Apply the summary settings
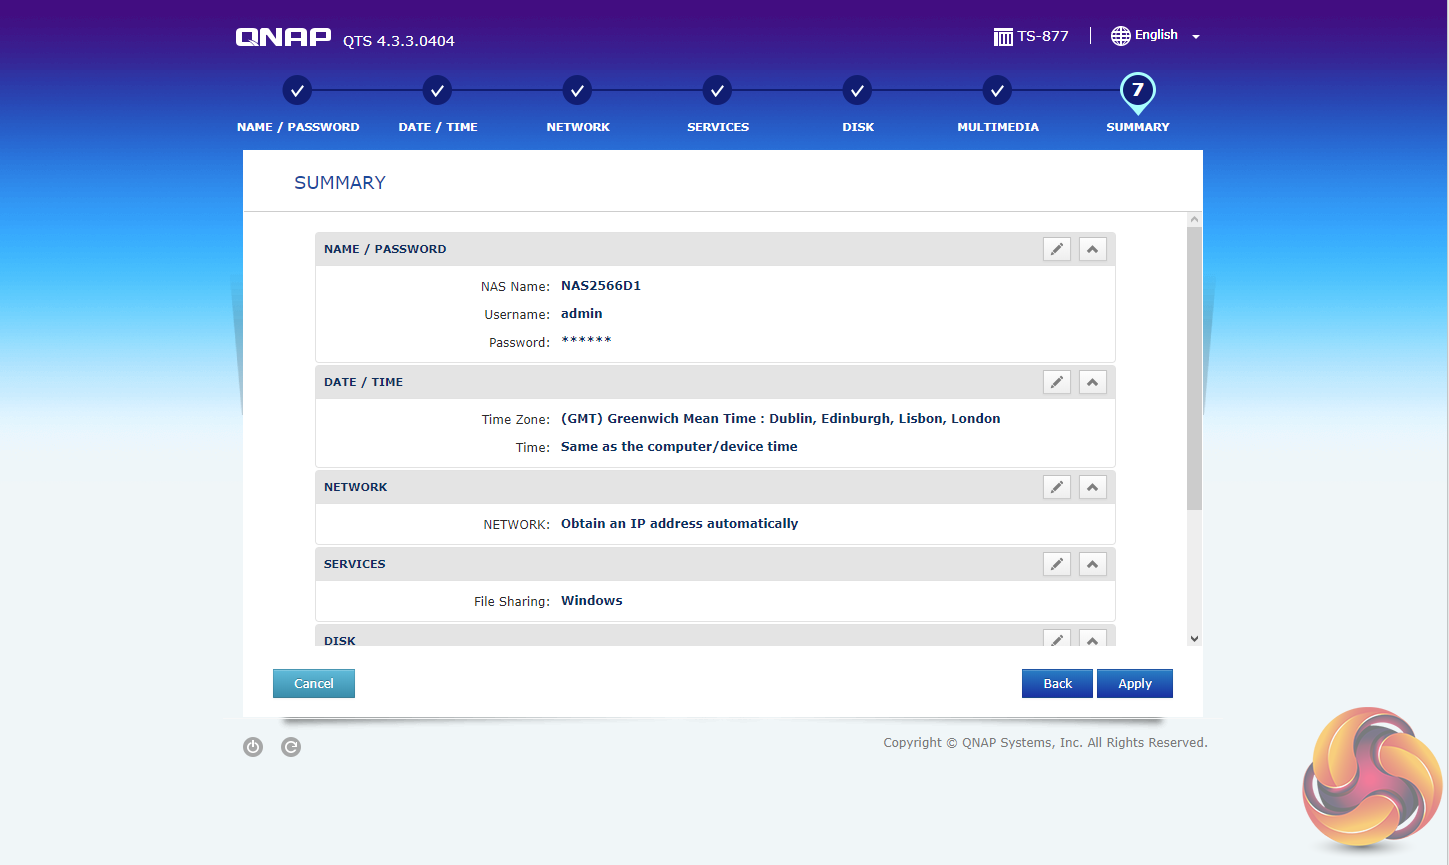Viewport: 1449px width, 865px height. [x=1135, y=684]
